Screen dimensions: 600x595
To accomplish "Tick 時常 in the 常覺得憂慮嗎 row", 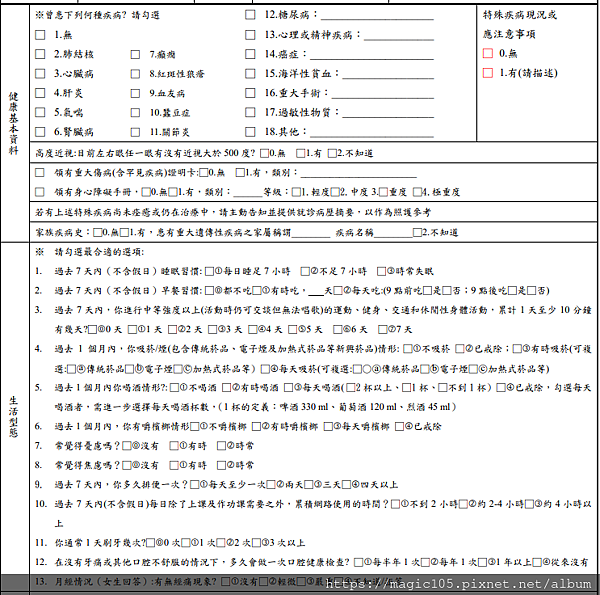I will point(221,445).
